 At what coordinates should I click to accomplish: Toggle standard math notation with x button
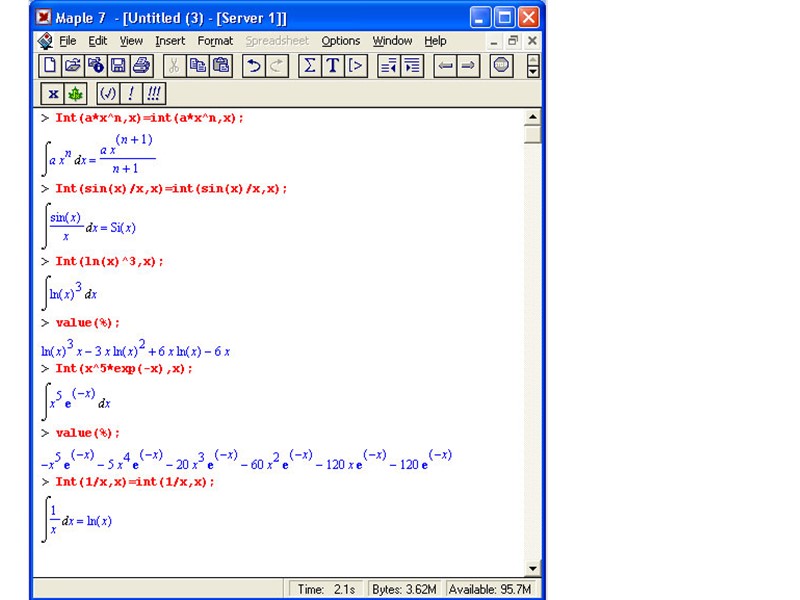[53, 94]
